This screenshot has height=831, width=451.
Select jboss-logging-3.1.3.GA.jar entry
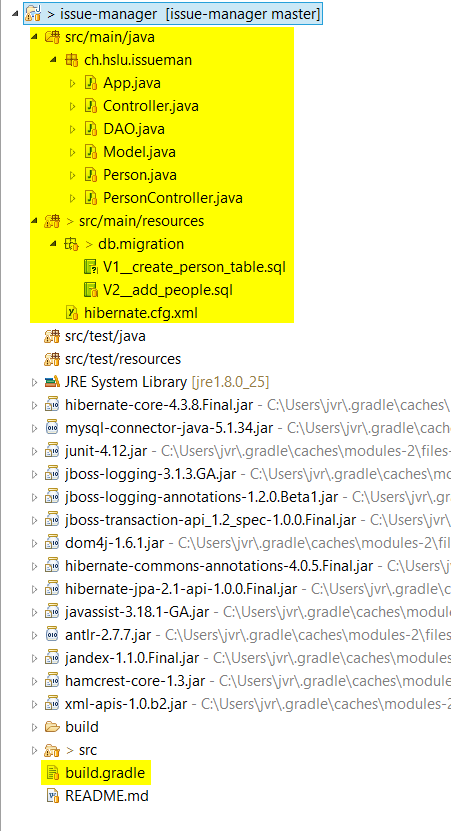tap(151, 474)
